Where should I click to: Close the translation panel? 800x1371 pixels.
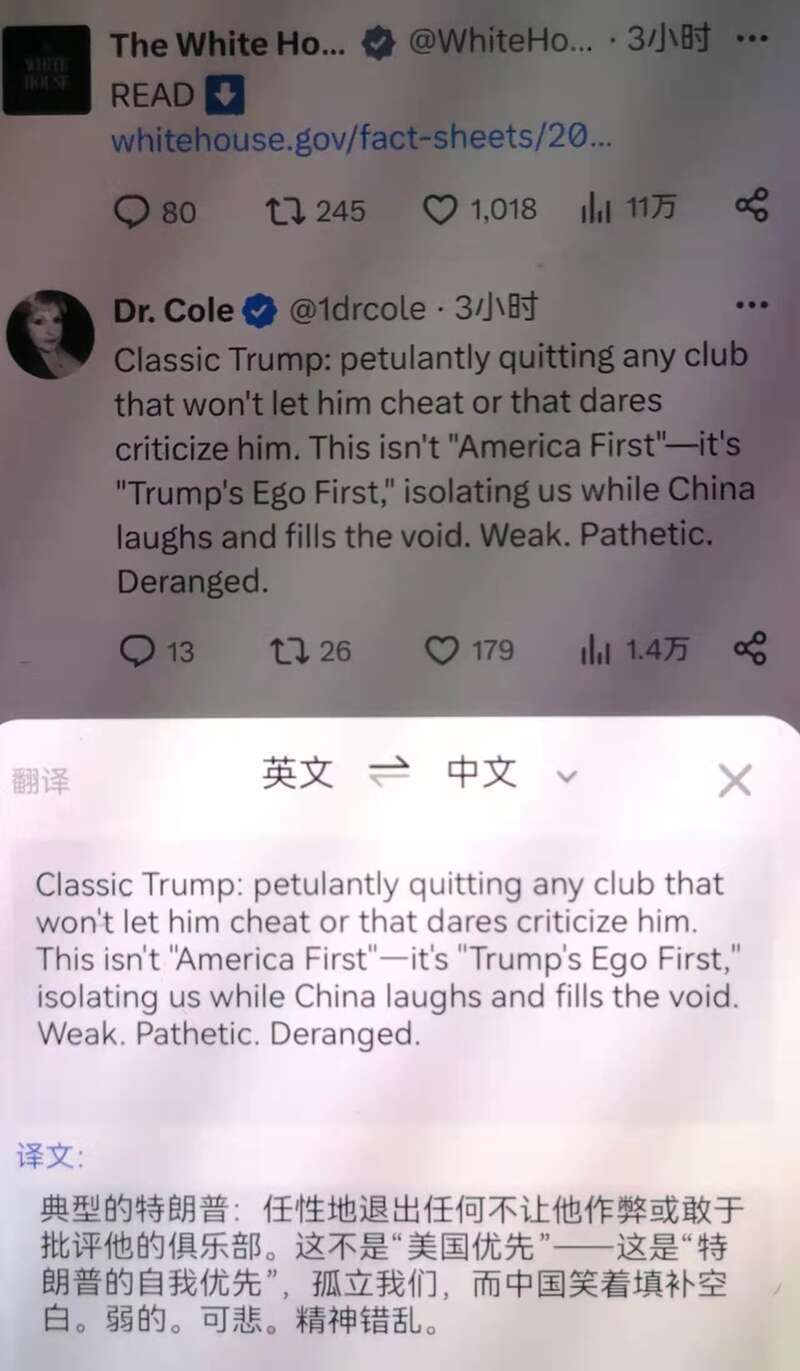[735, 780]
